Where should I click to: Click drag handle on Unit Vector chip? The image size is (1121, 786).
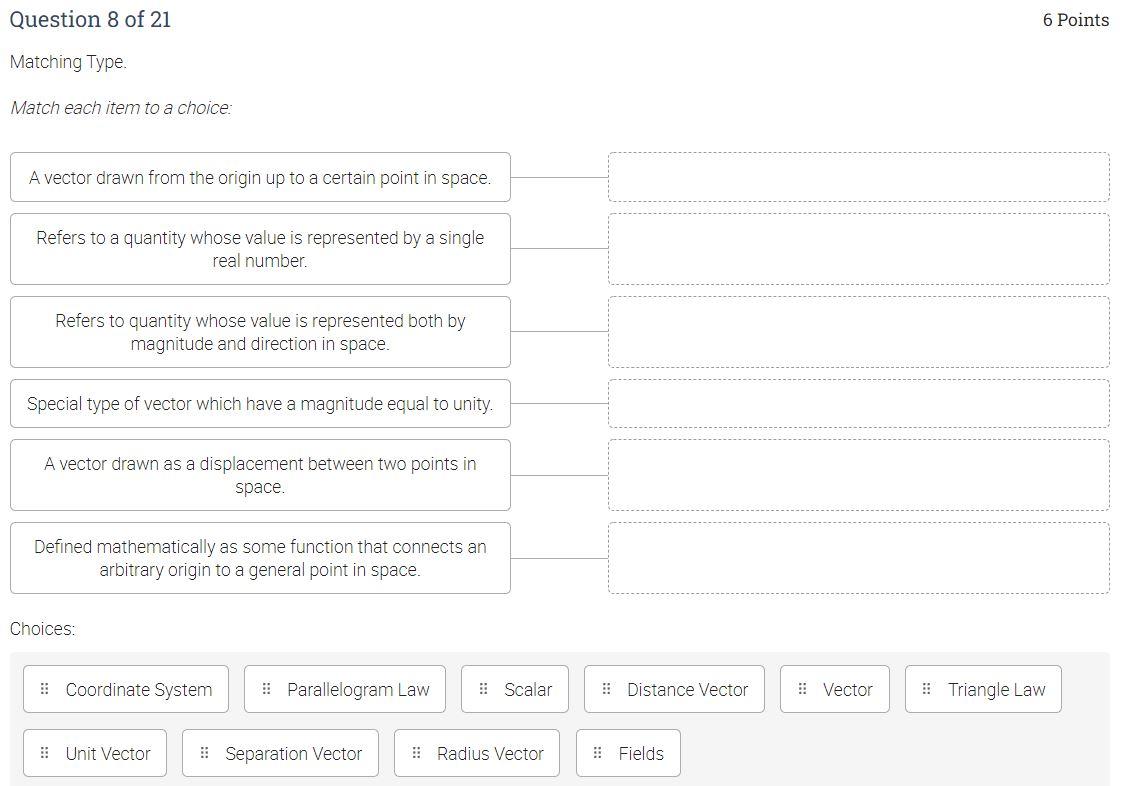click(44, 753)
